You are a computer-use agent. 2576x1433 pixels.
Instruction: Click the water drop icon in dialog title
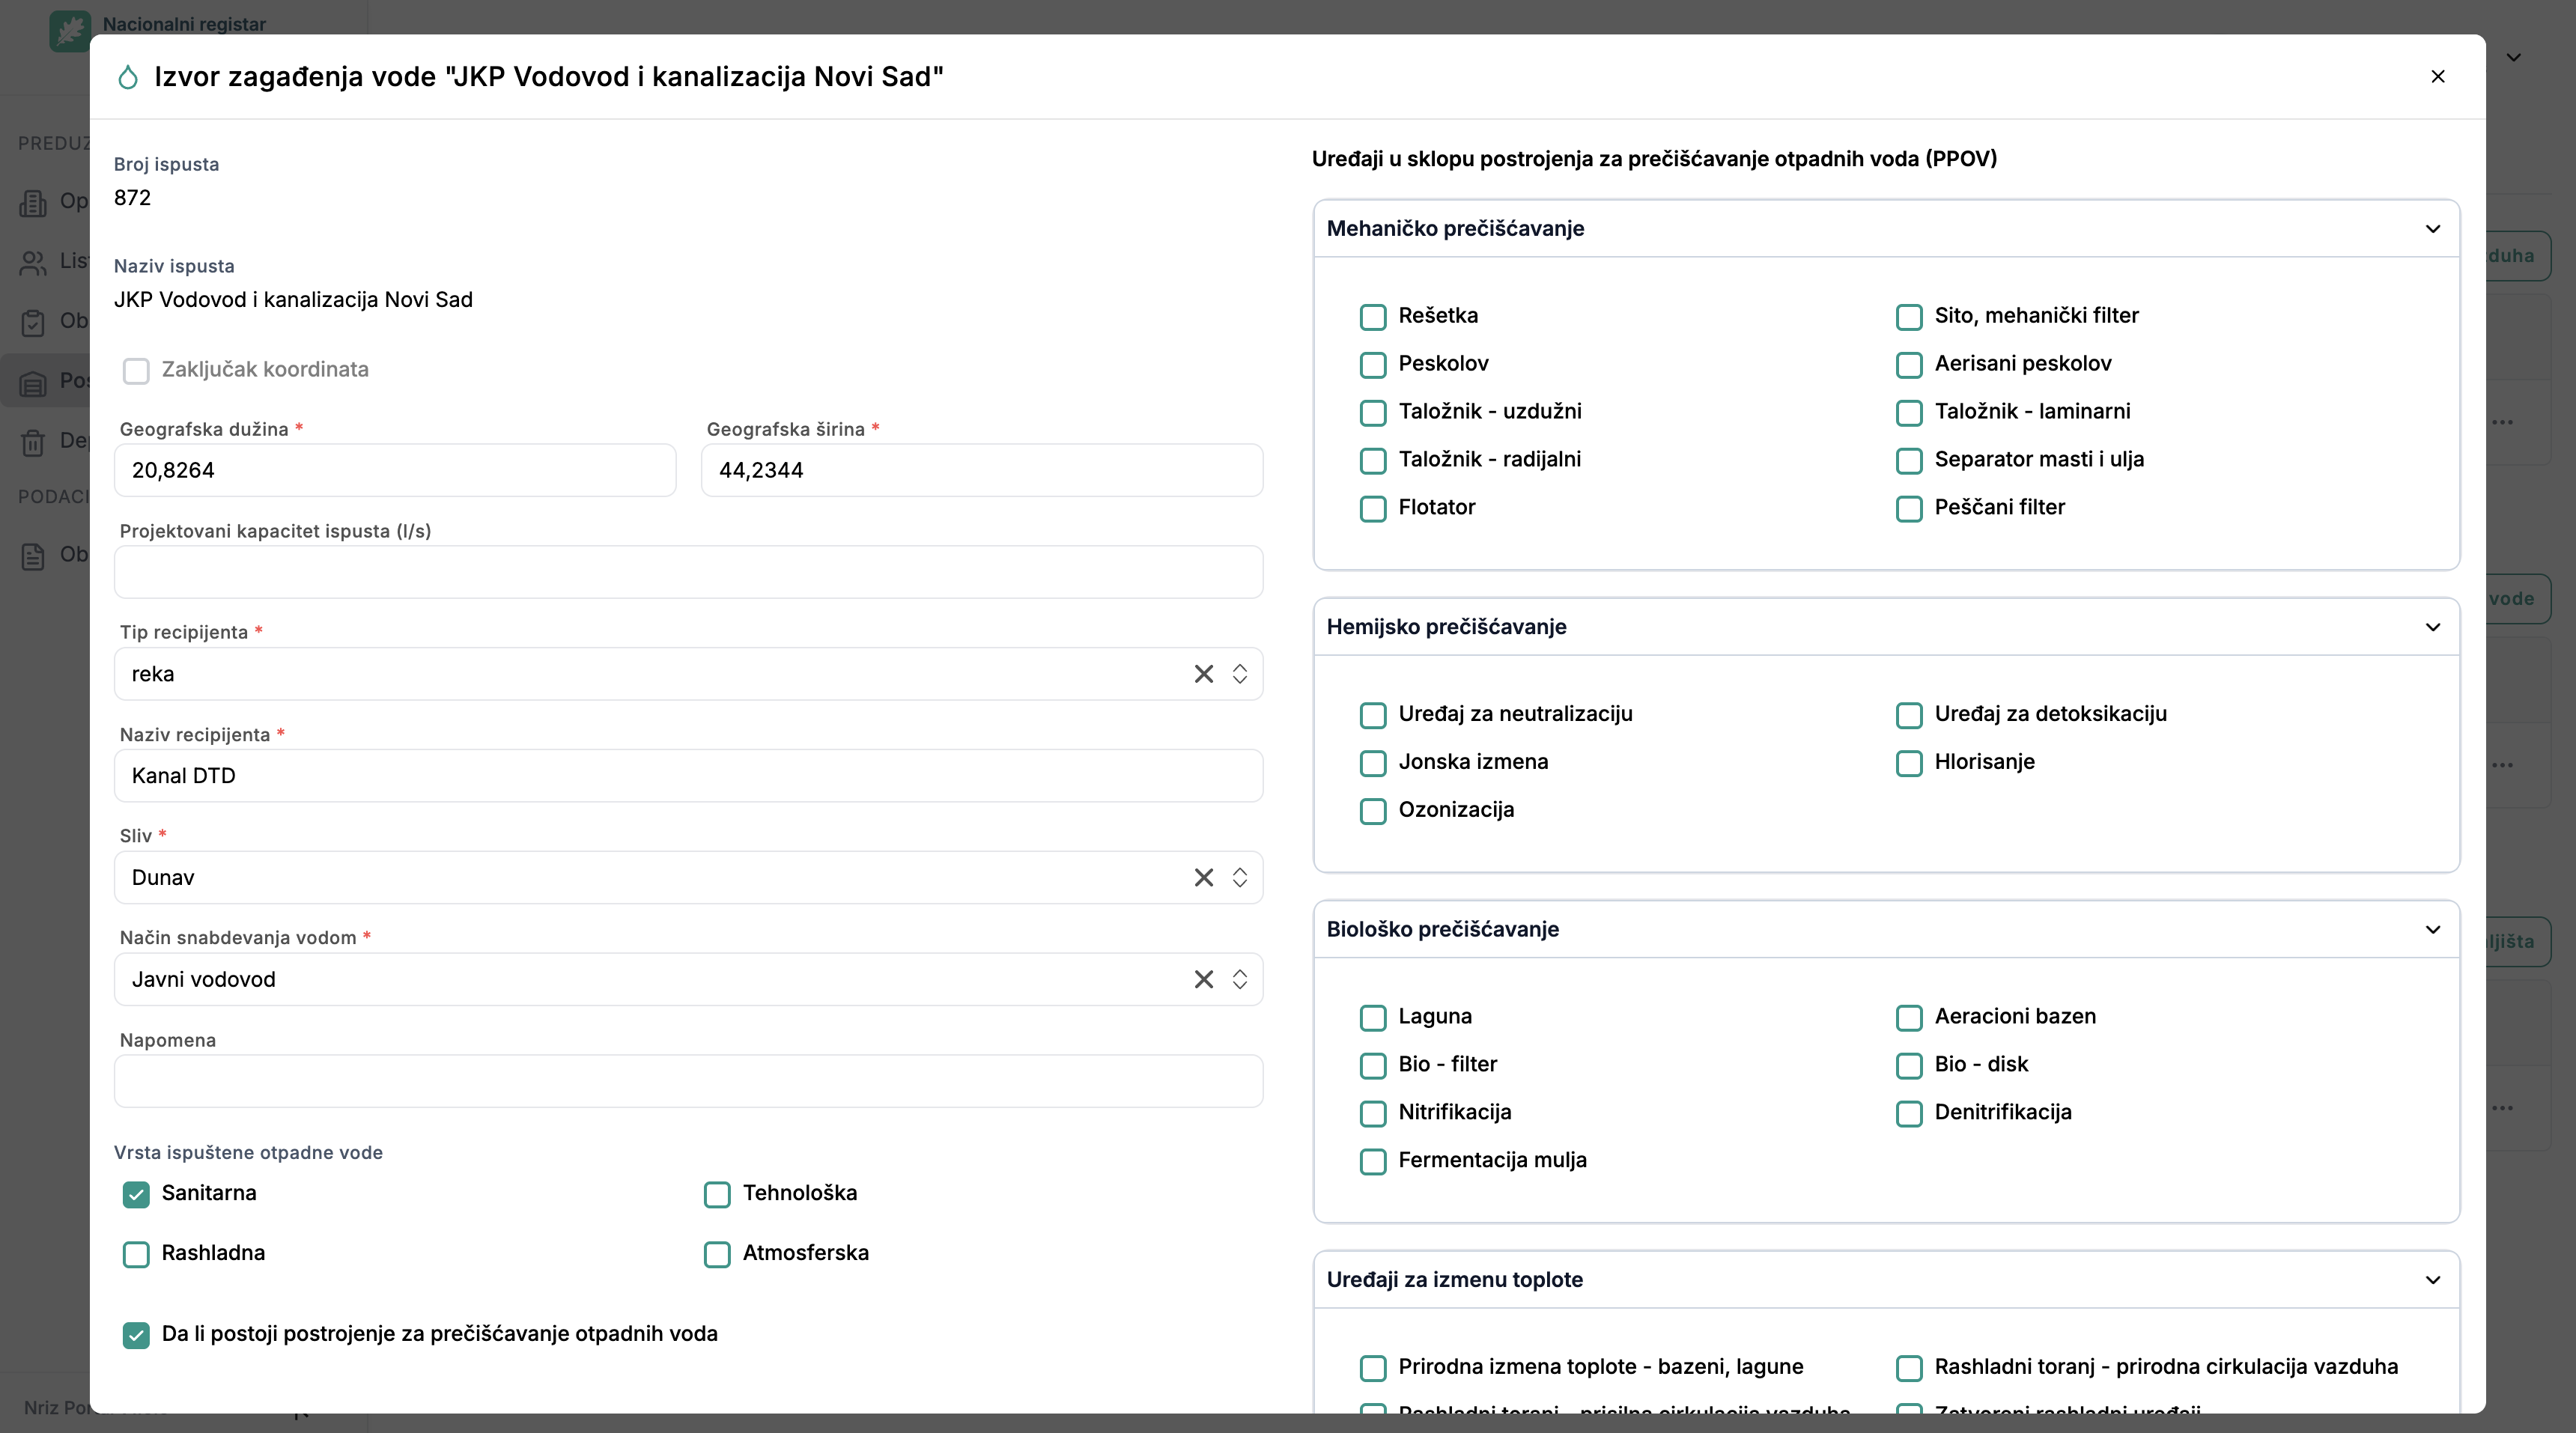128,77
